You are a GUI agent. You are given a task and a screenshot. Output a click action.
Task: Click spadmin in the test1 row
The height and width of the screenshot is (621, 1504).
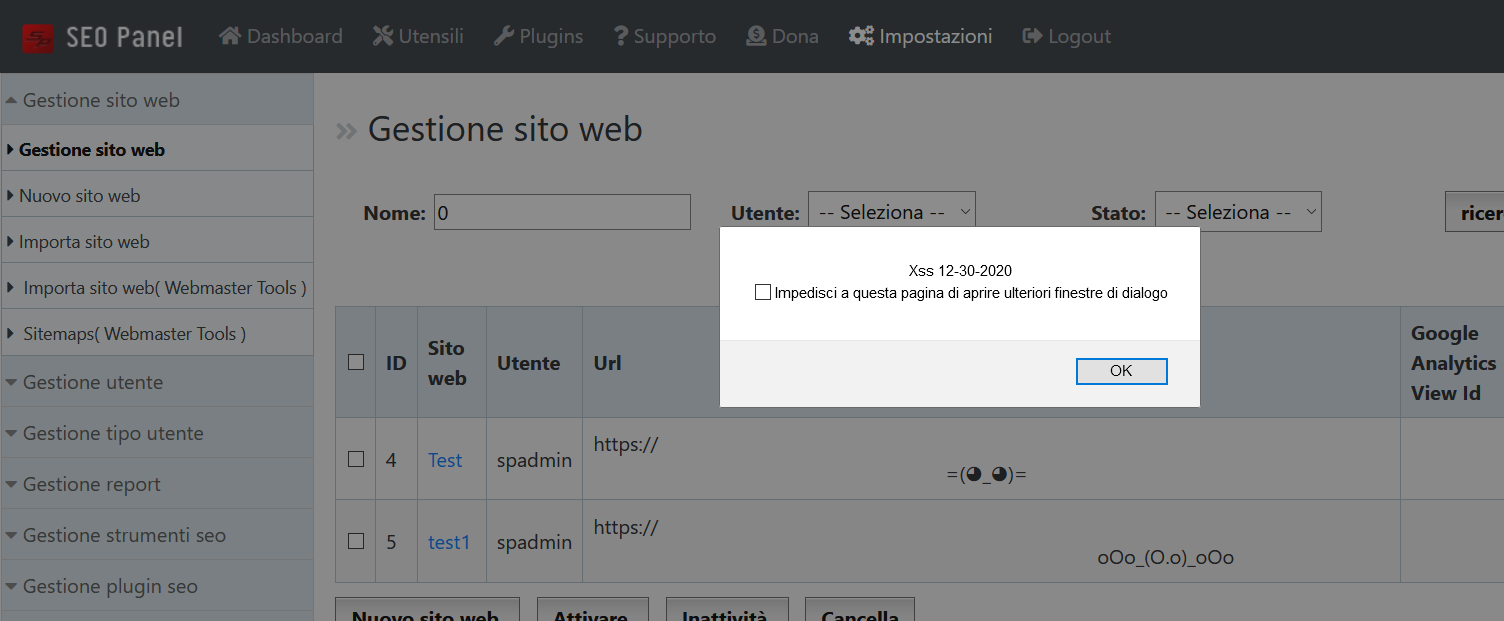[534, 542]
